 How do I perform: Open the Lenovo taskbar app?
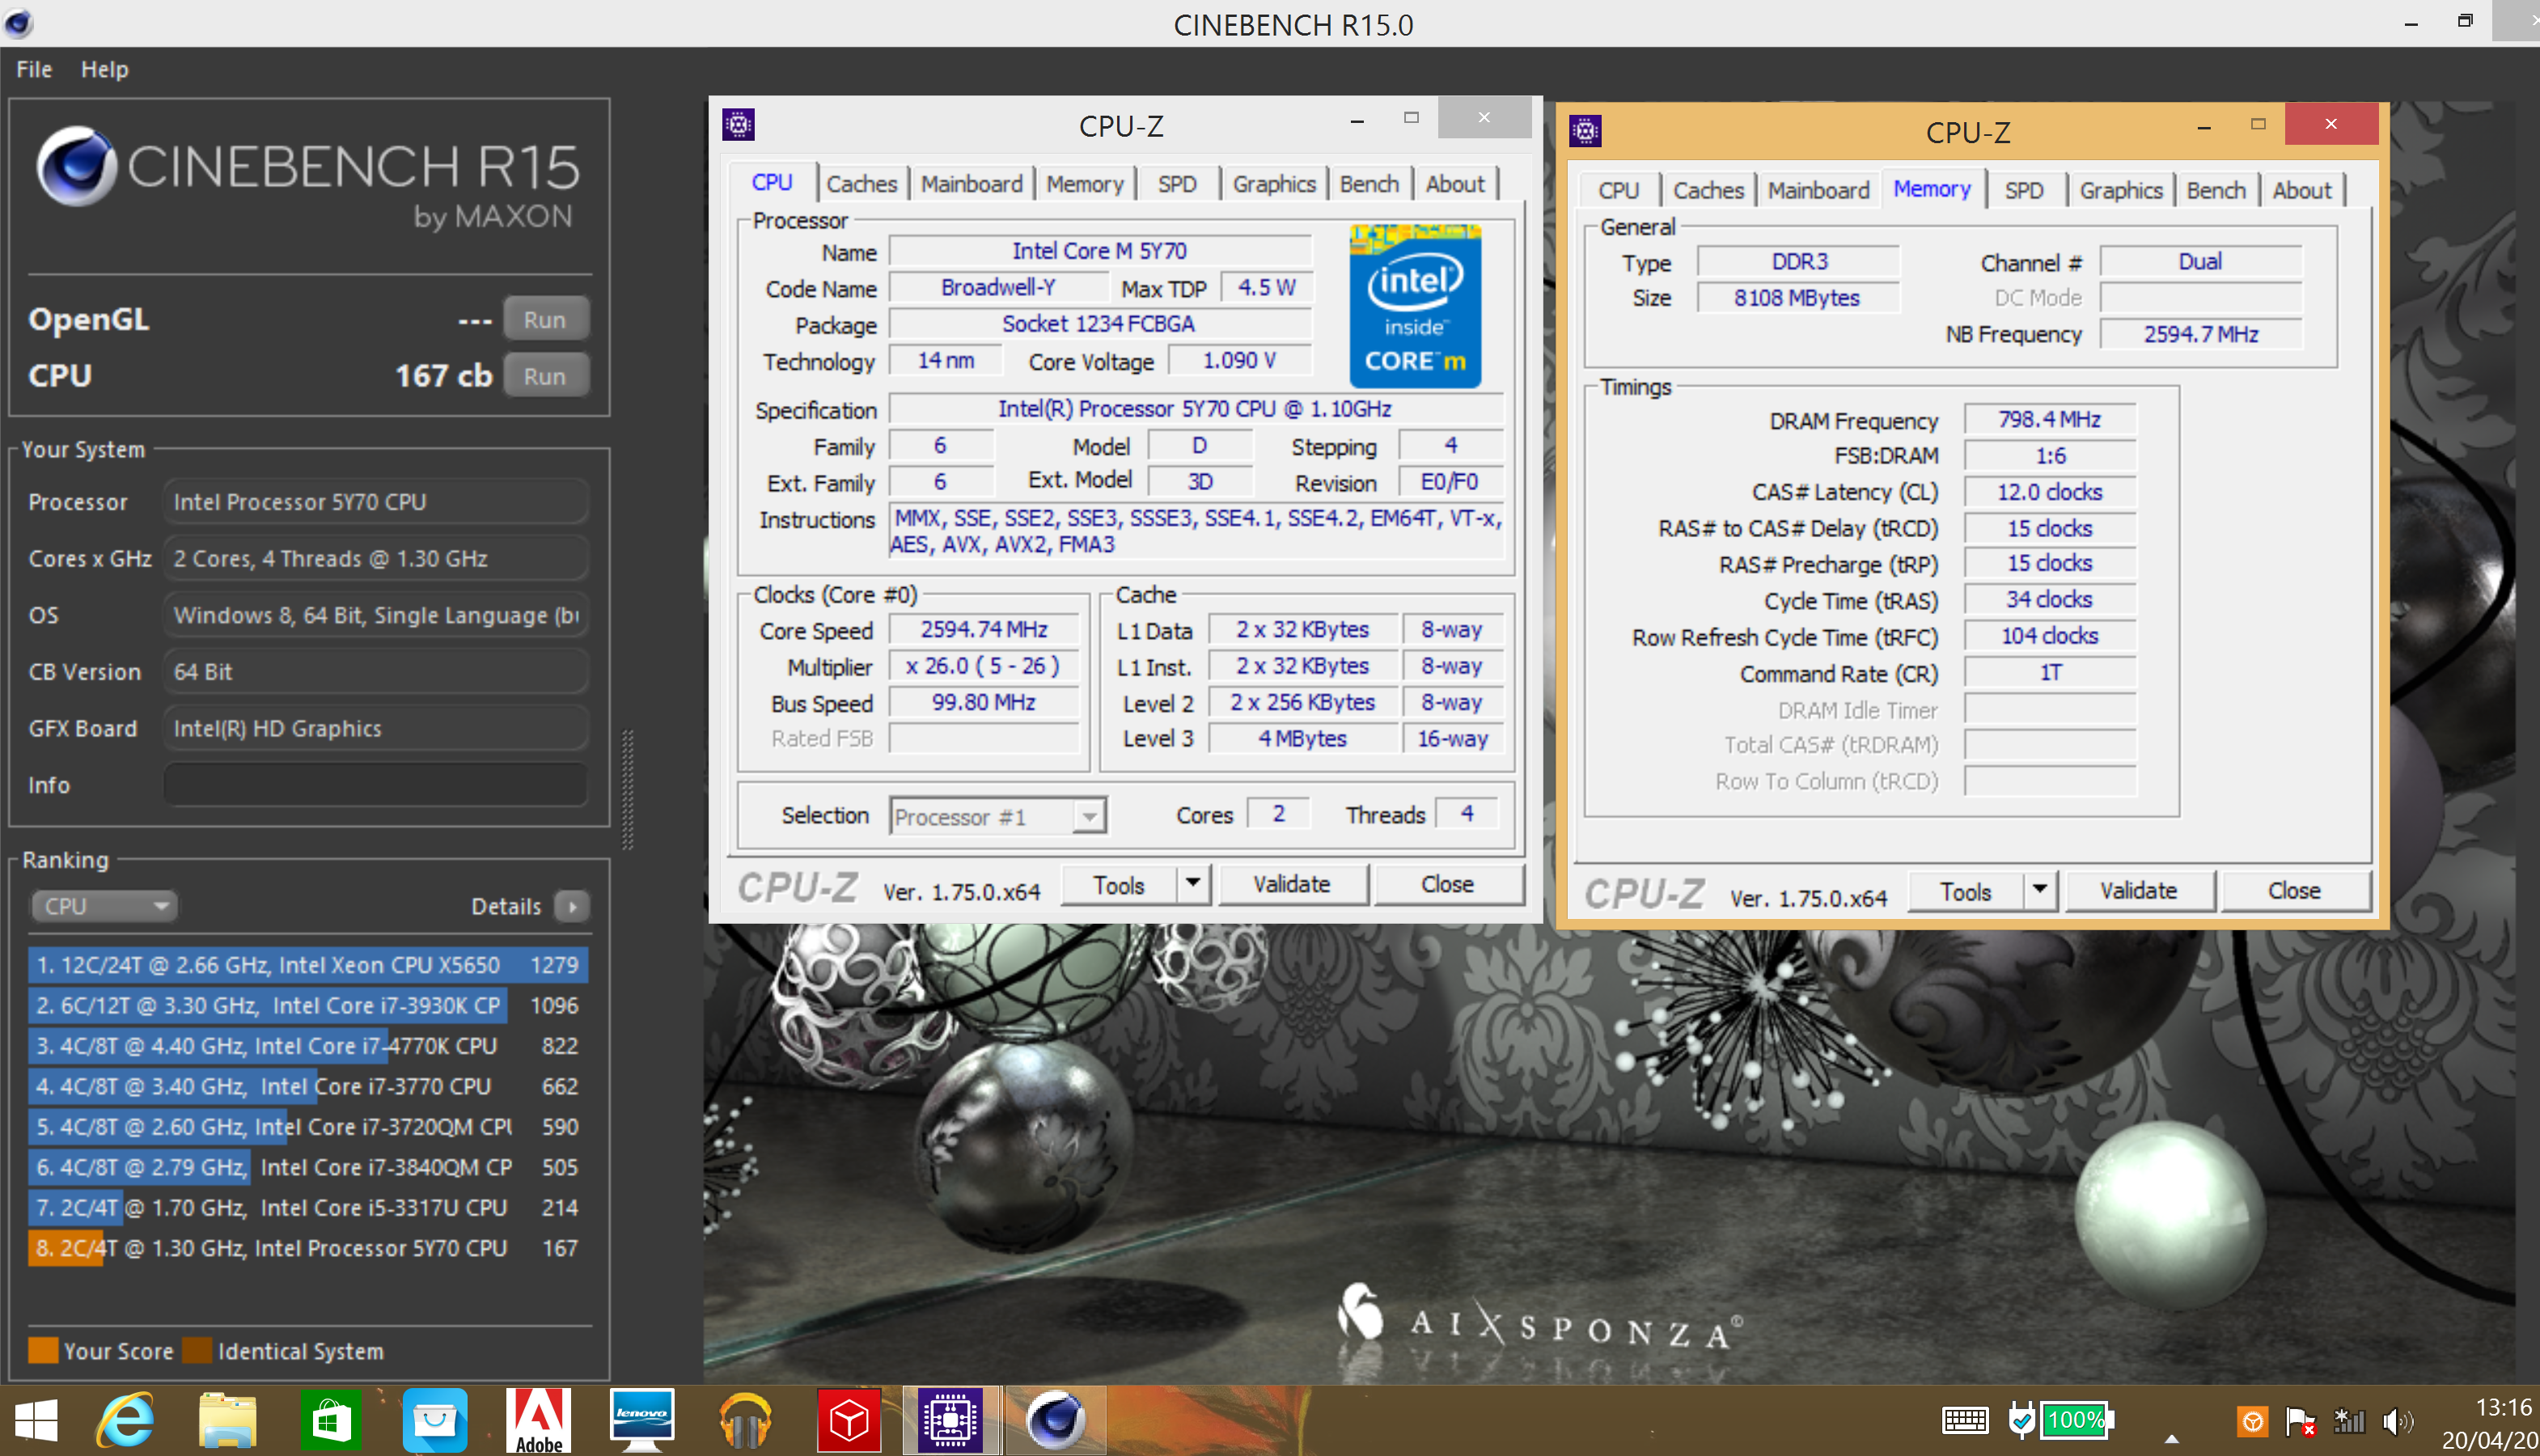tap(642, 1420)
